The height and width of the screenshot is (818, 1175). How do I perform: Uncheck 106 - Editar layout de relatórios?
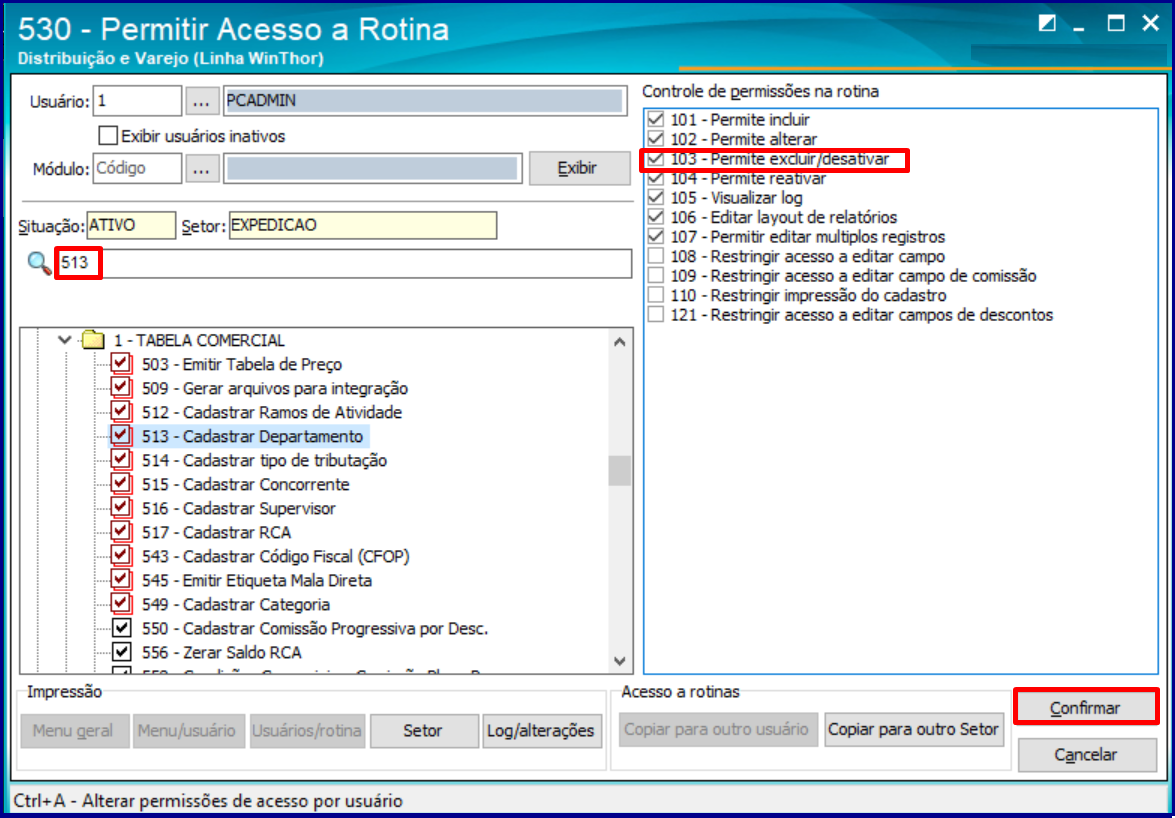[656, 217]
